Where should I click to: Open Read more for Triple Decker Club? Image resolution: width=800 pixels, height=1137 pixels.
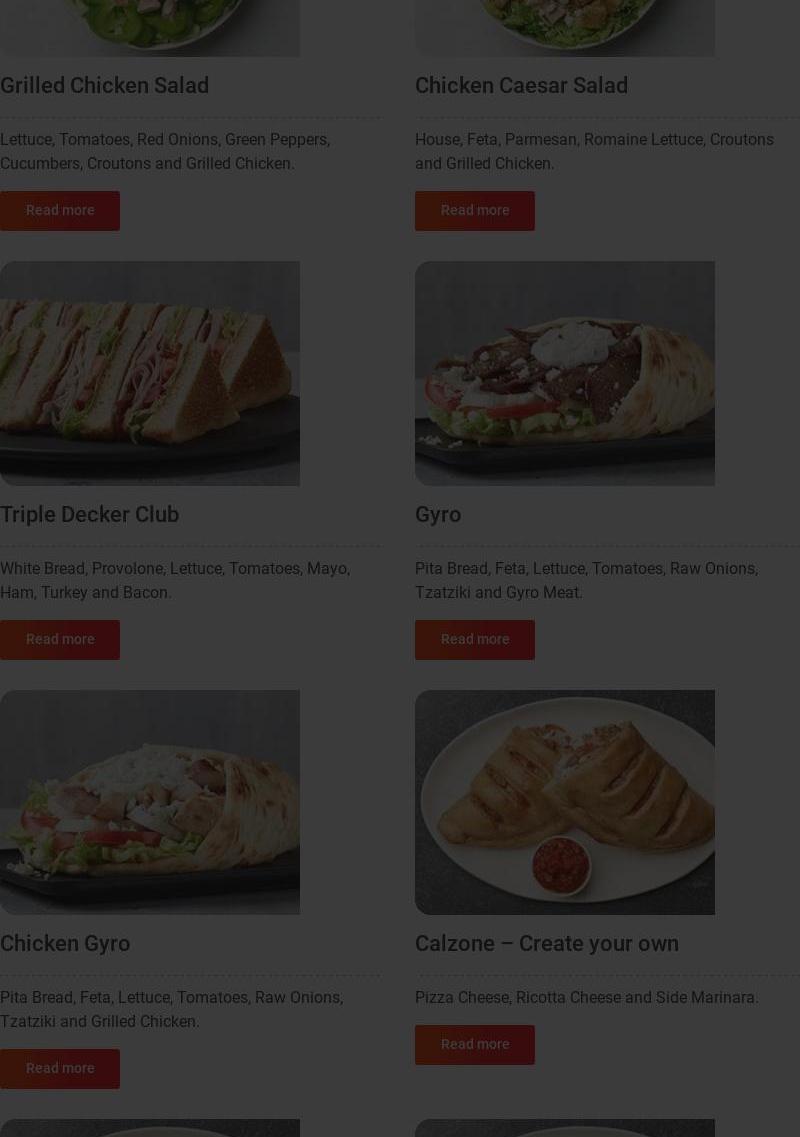(x=59, y=640)
